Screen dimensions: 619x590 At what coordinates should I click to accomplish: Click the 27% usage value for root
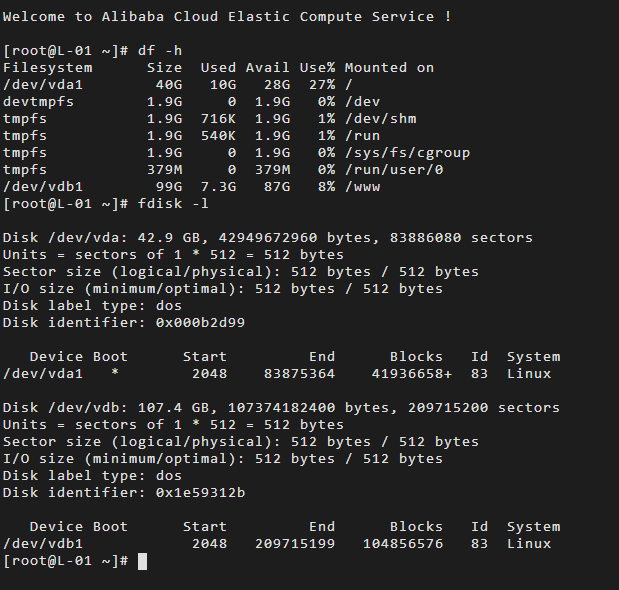click(322, 84)
